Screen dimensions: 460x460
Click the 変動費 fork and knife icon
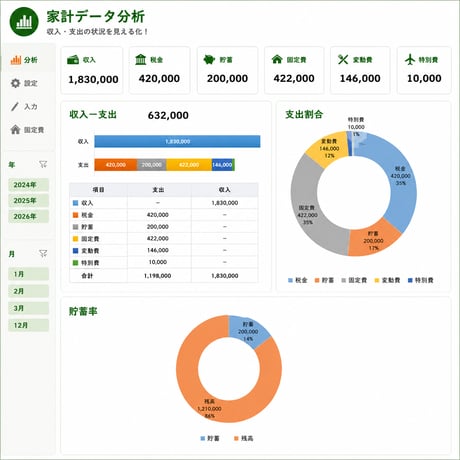tap(343, 59)
